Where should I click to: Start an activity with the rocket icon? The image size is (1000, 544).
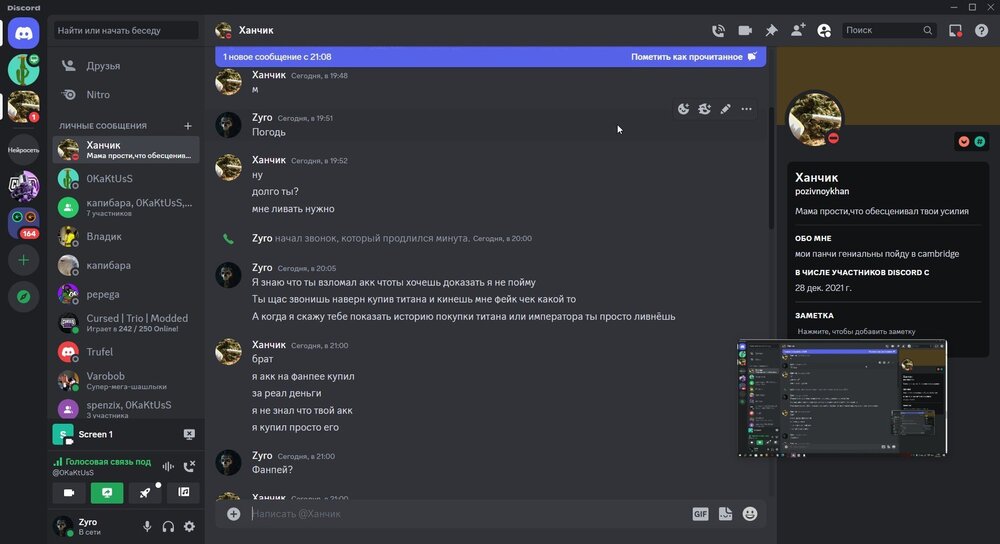(145, 492)
